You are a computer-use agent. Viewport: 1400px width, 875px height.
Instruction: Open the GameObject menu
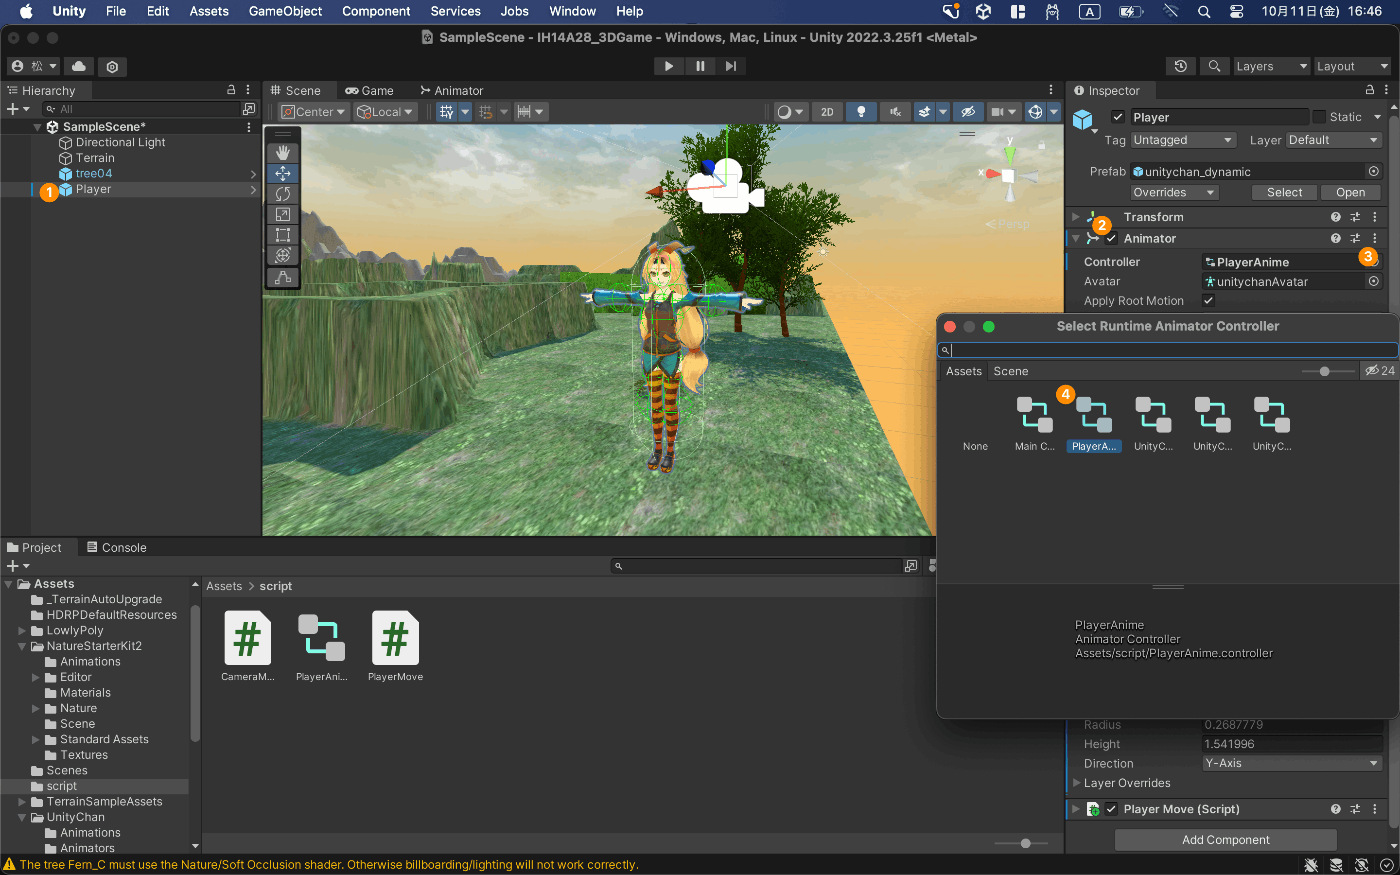[x=285, y=11]
